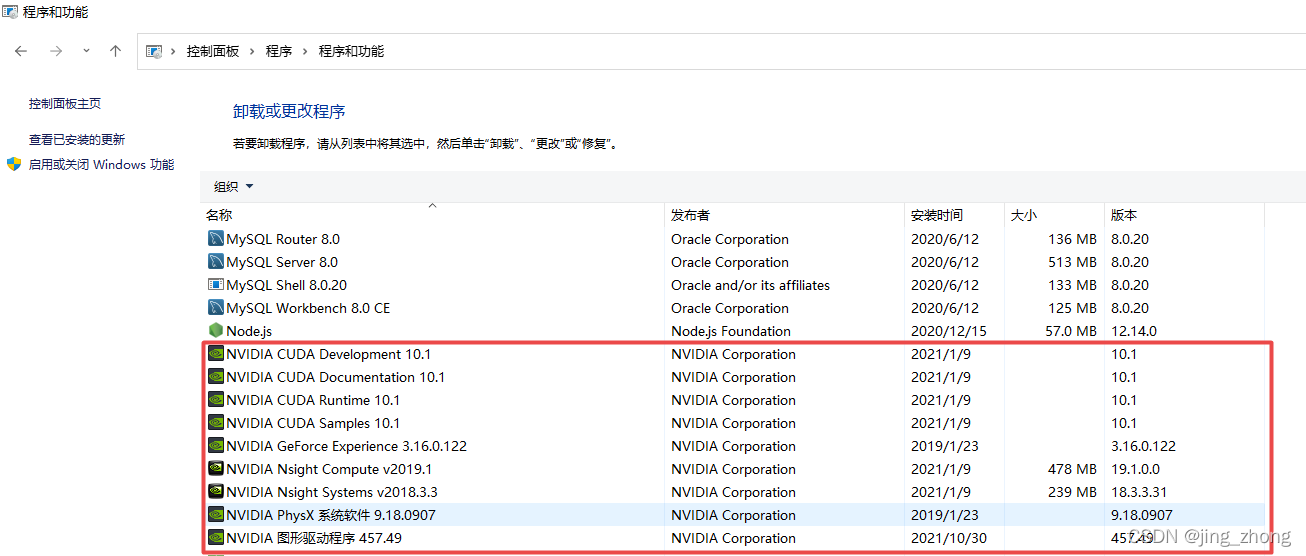
Task: Select NVIDIA 图形驱动程序 457.49 entry
Action: (x=314, y=538)
